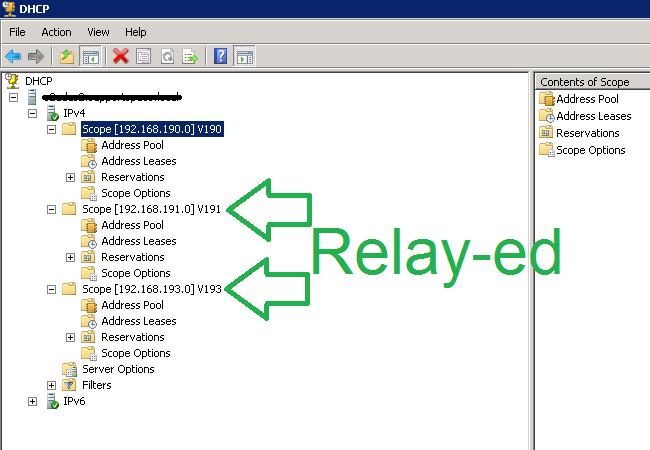The image size is (650, 450).
Task: Open Scope Options under scope V191
Action: pos(136,273)
